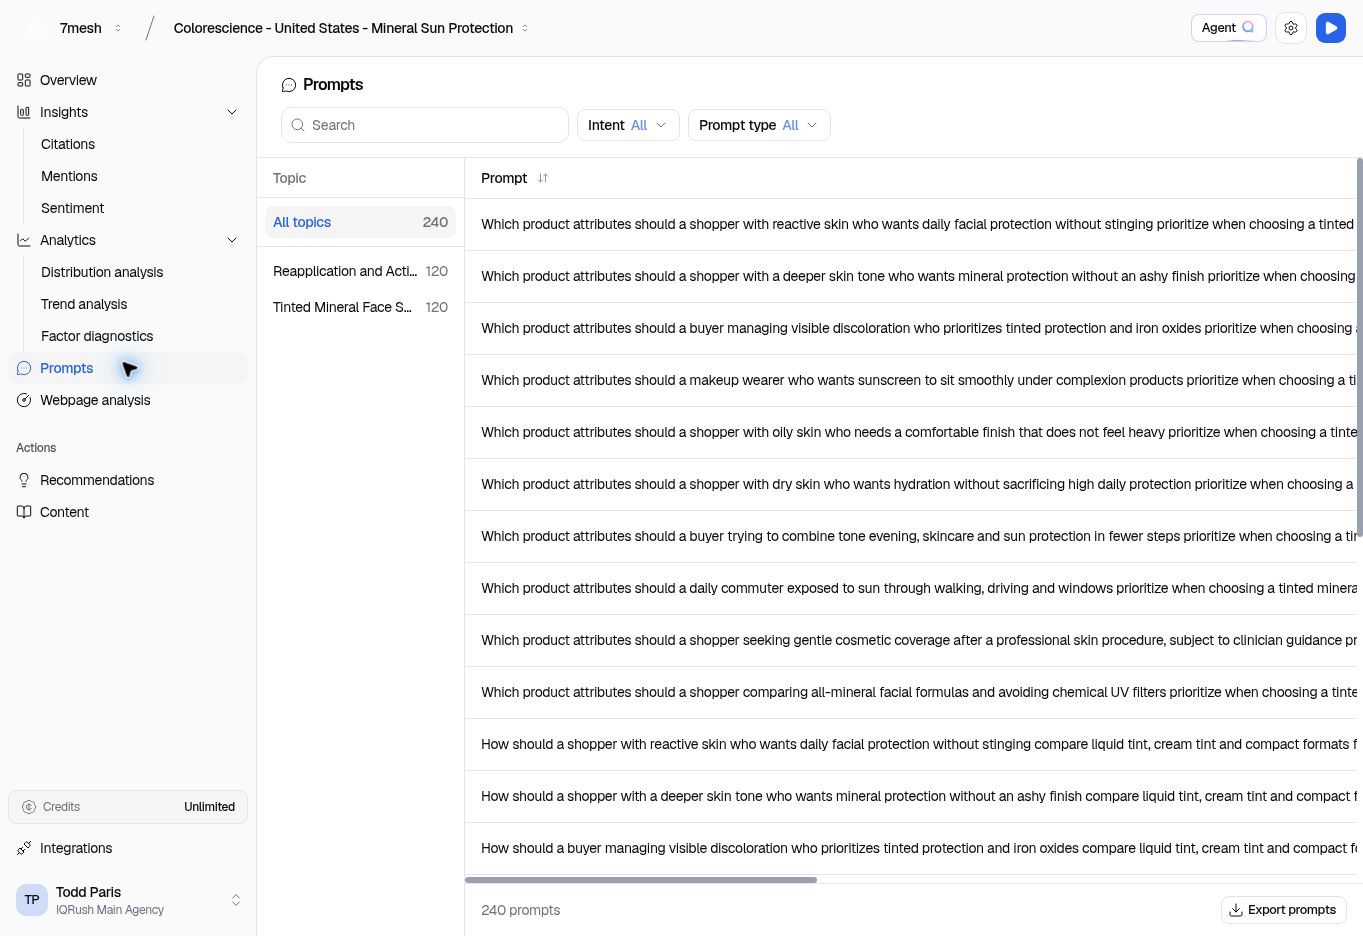
Task: Click the Webpage analysis gauge icon
Action: 24,400
